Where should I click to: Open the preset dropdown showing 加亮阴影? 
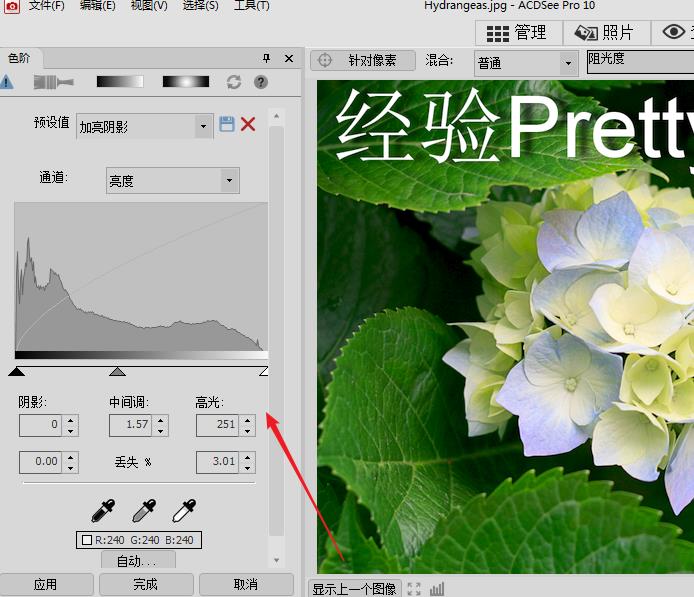(x=145, y=127)
